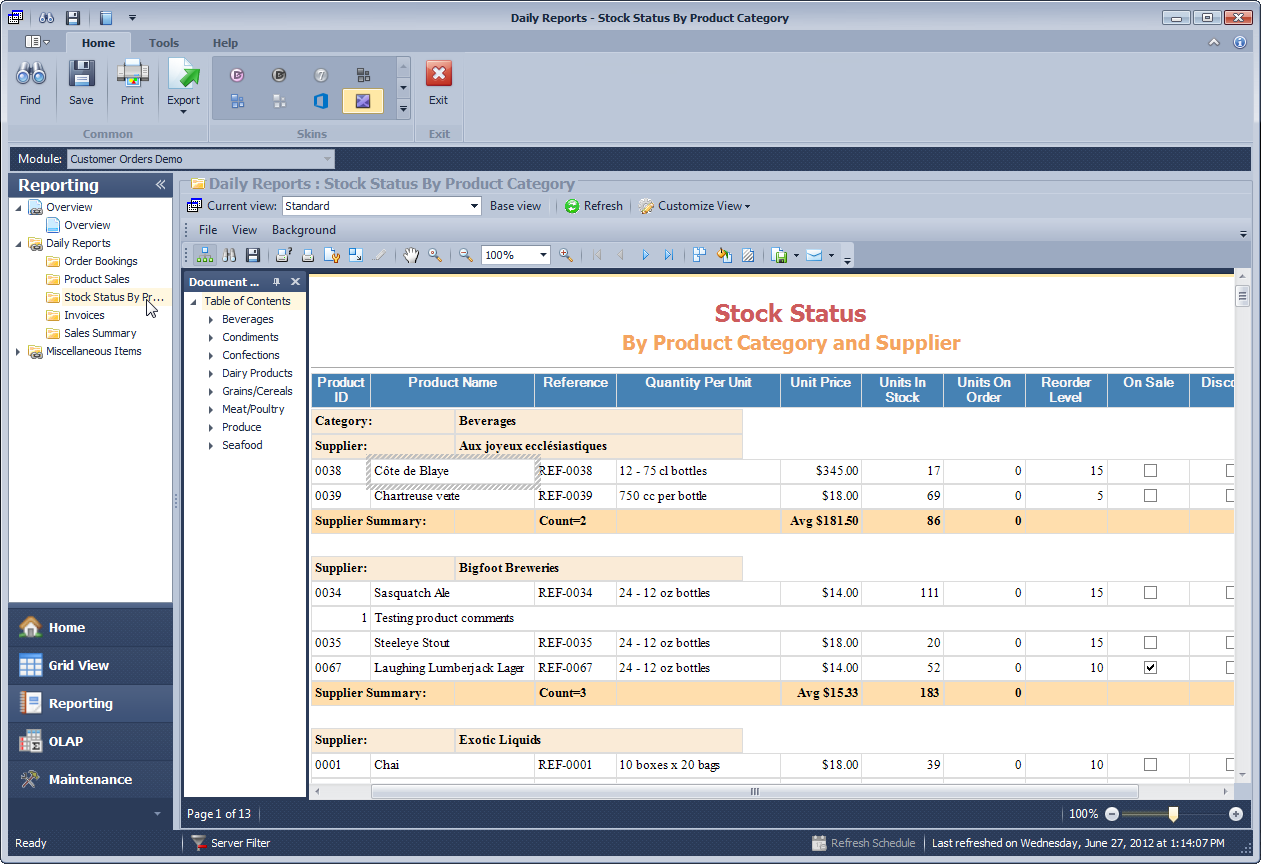Select the hand tool in report toolbar
Viewport: 1261px width, 864px height.
(x=411, y=255)
